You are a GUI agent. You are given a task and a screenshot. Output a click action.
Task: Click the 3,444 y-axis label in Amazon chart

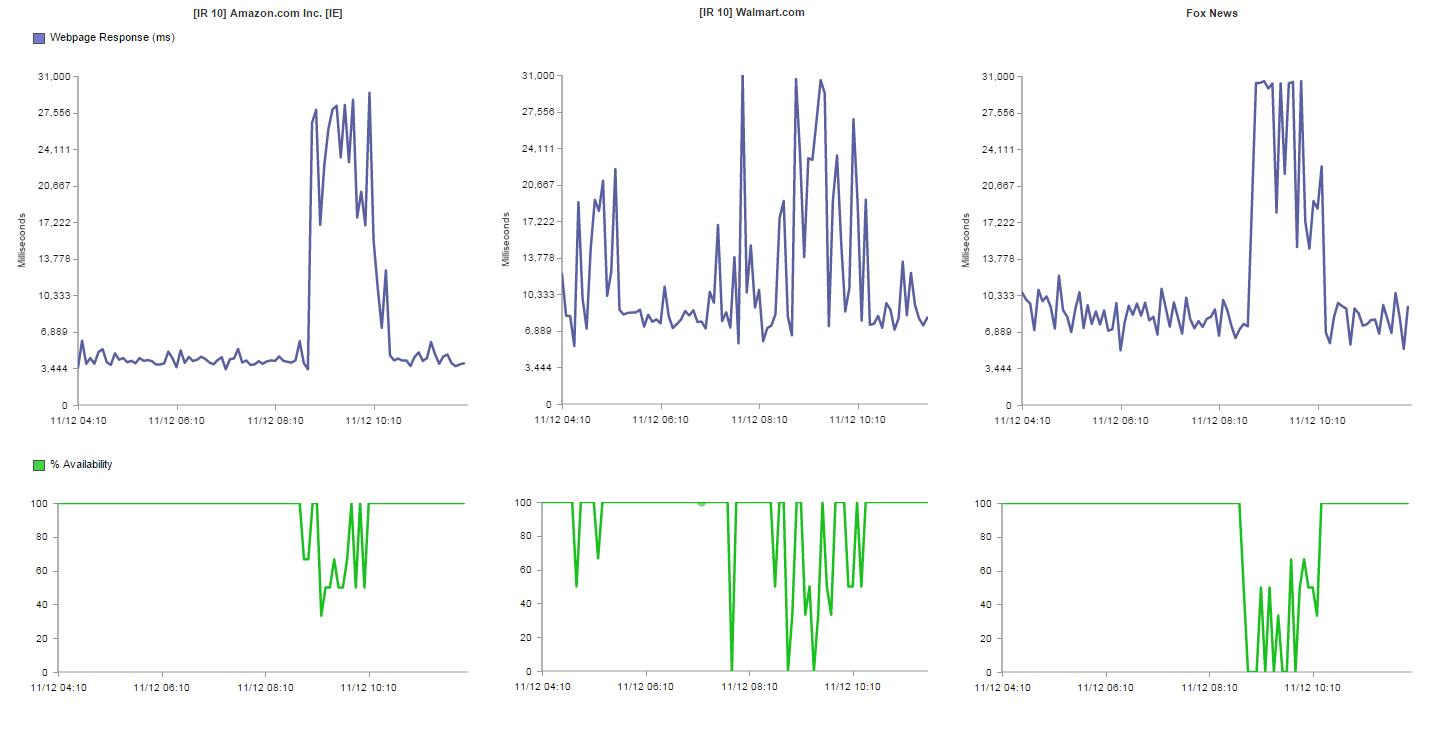pyautogui.click(x=55, y=369)
